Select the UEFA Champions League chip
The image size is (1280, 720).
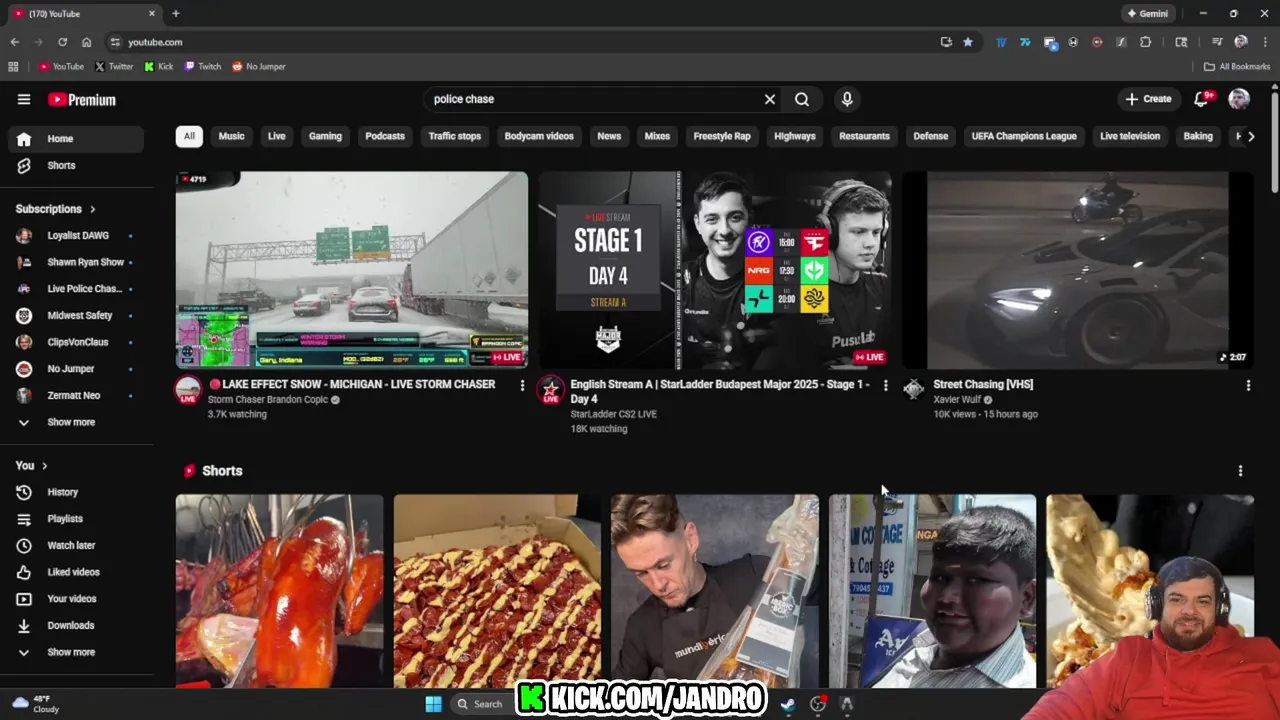(1024, 136)
